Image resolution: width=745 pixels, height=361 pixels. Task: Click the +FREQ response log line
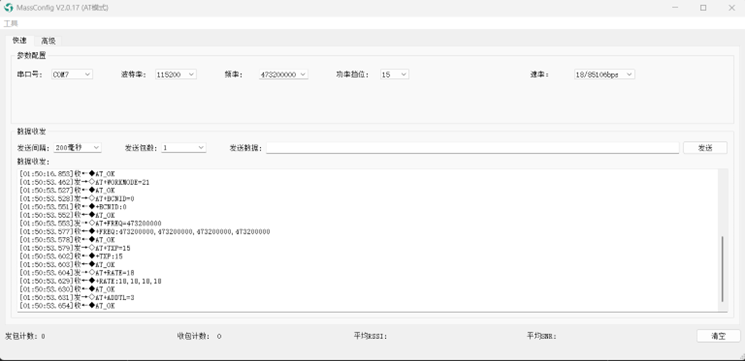(145, 232)
